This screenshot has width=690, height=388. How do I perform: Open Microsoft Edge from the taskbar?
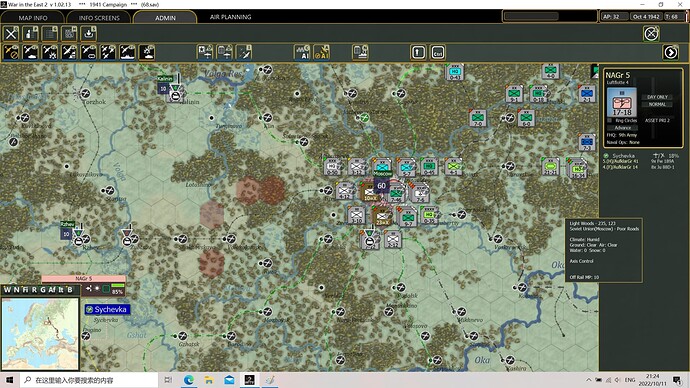pos(189,380)
